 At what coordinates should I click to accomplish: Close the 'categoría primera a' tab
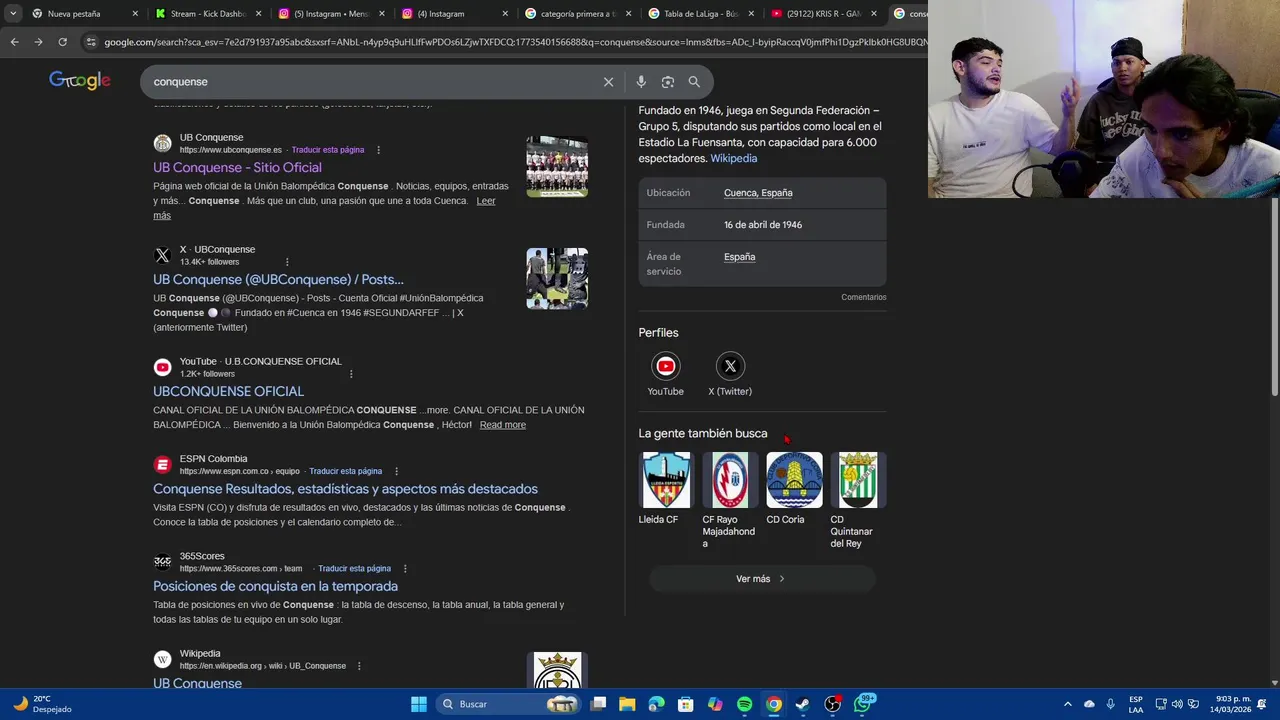tap(628, 14)
